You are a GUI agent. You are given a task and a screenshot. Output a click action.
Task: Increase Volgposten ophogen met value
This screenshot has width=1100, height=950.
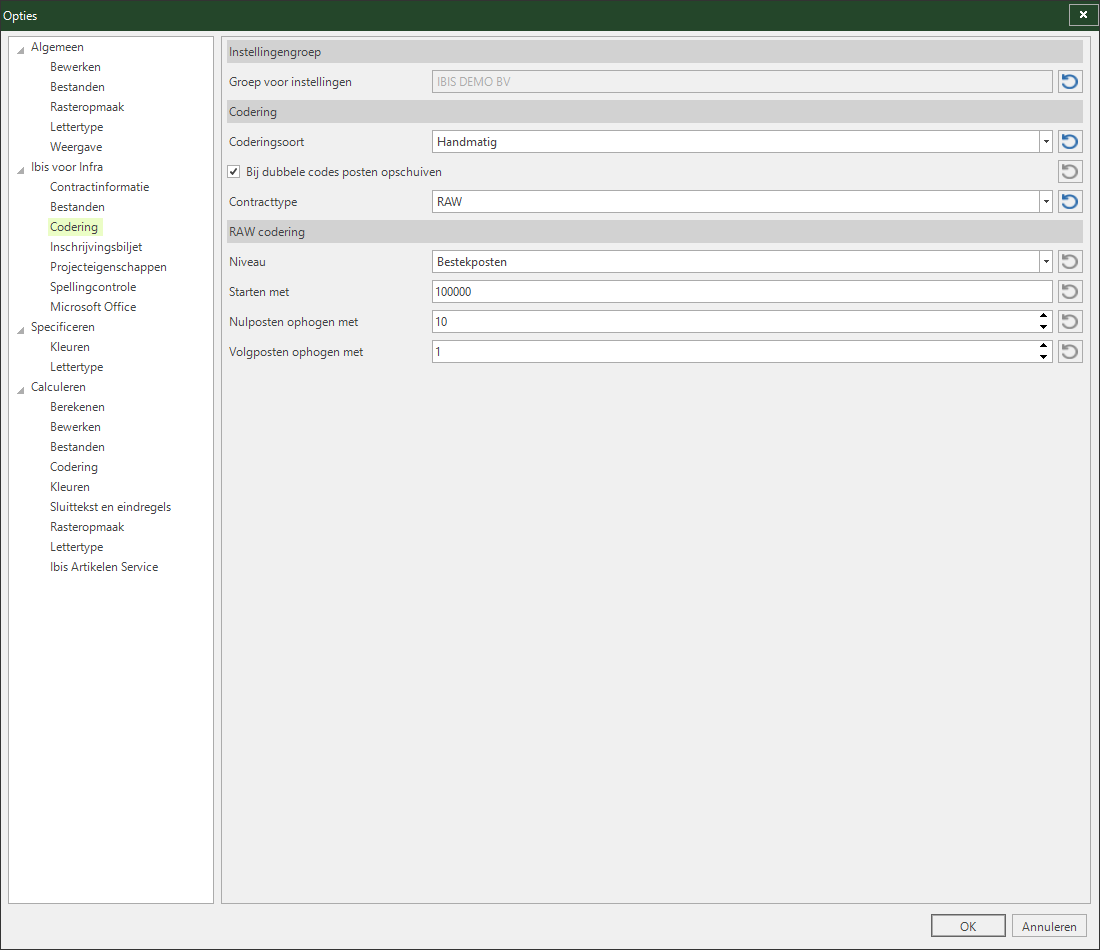point(1044,346)
